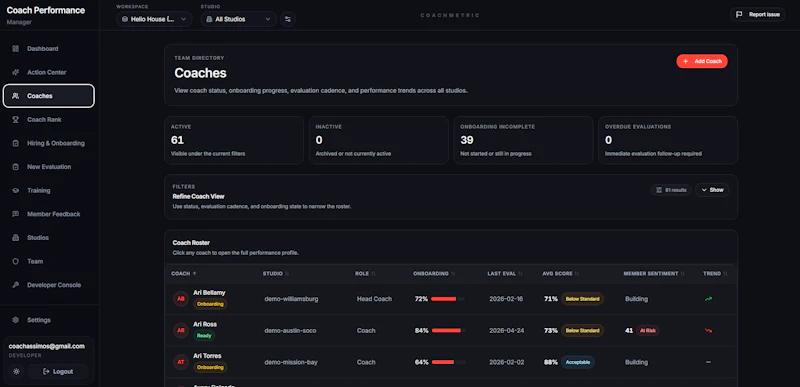Screen dimensions: 800x387
Task: Click the 61 results badge
Action: coord(671,190)
